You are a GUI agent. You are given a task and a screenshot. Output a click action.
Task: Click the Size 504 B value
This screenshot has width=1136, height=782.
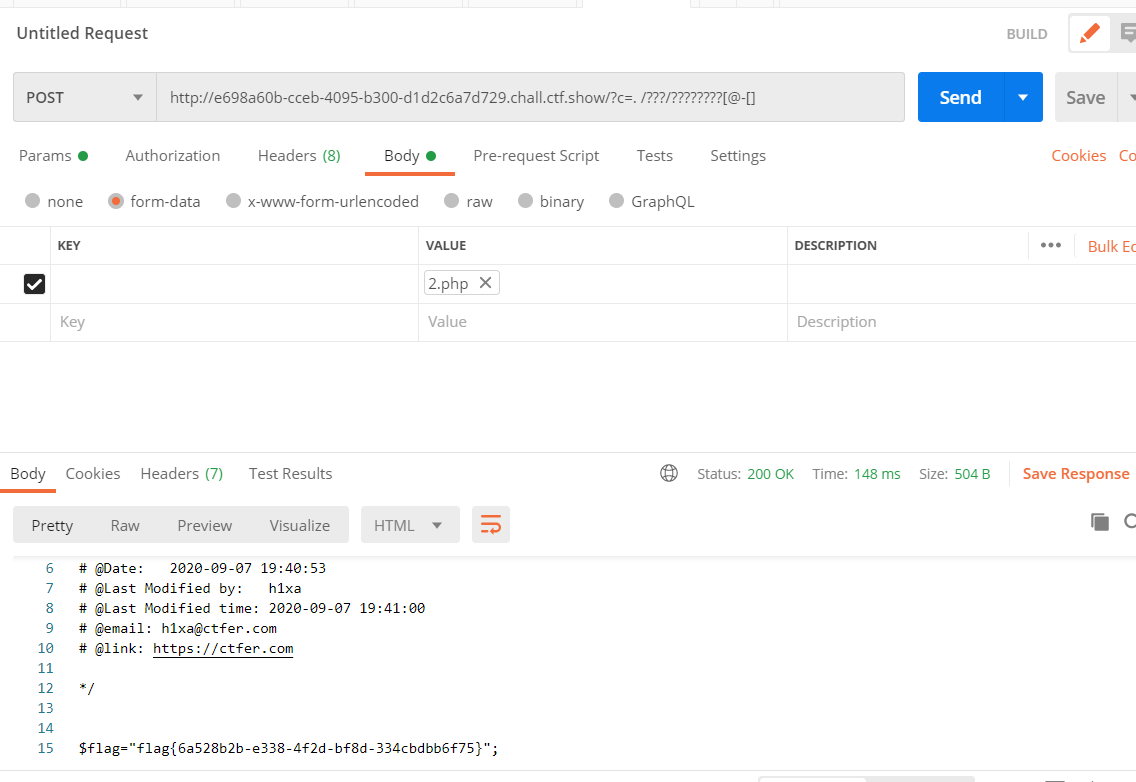tap(972, 474)
